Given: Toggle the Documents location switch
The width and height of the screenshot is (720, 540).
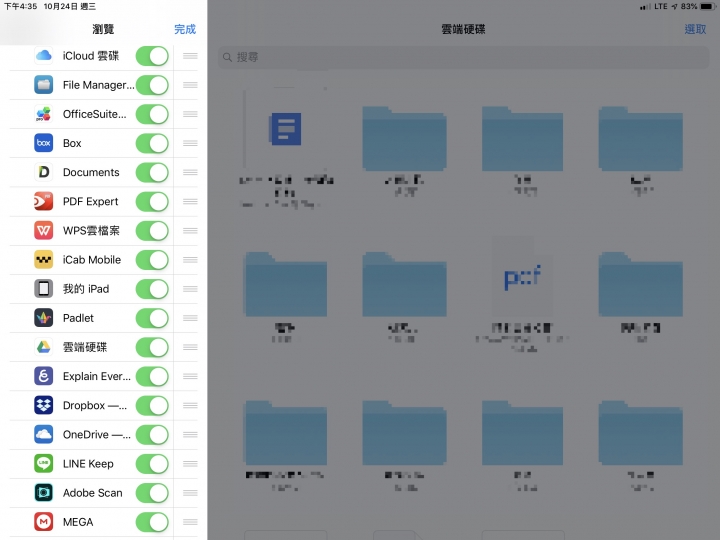Looking at the screenshot, I should [152, 173].
